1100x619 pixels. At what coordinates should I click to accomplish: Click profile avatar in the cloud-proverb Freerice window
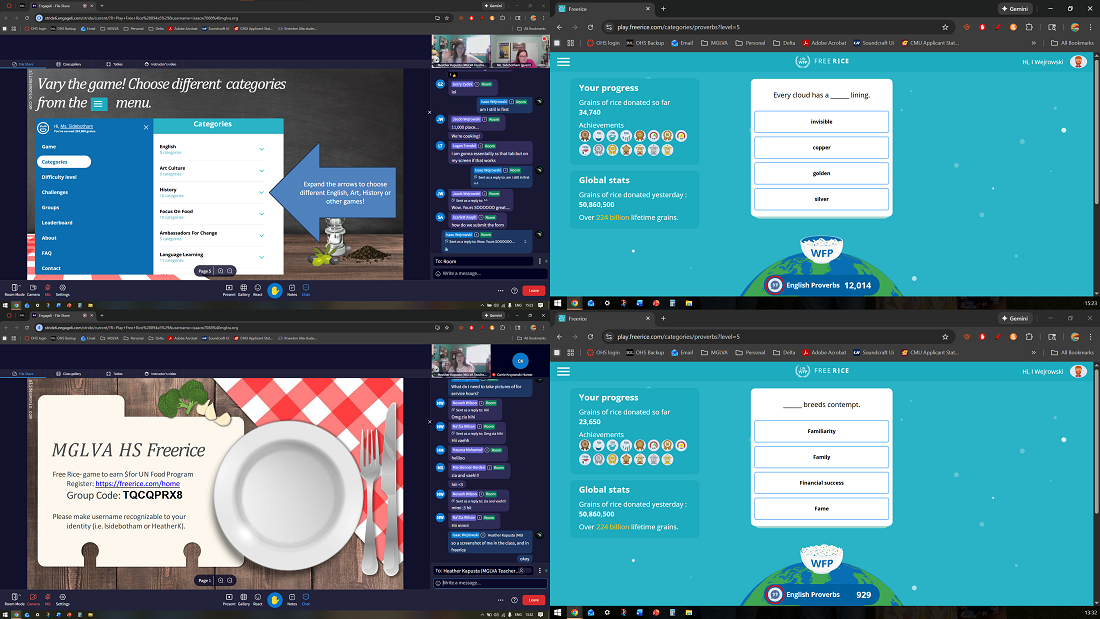tap(1078, 62)
